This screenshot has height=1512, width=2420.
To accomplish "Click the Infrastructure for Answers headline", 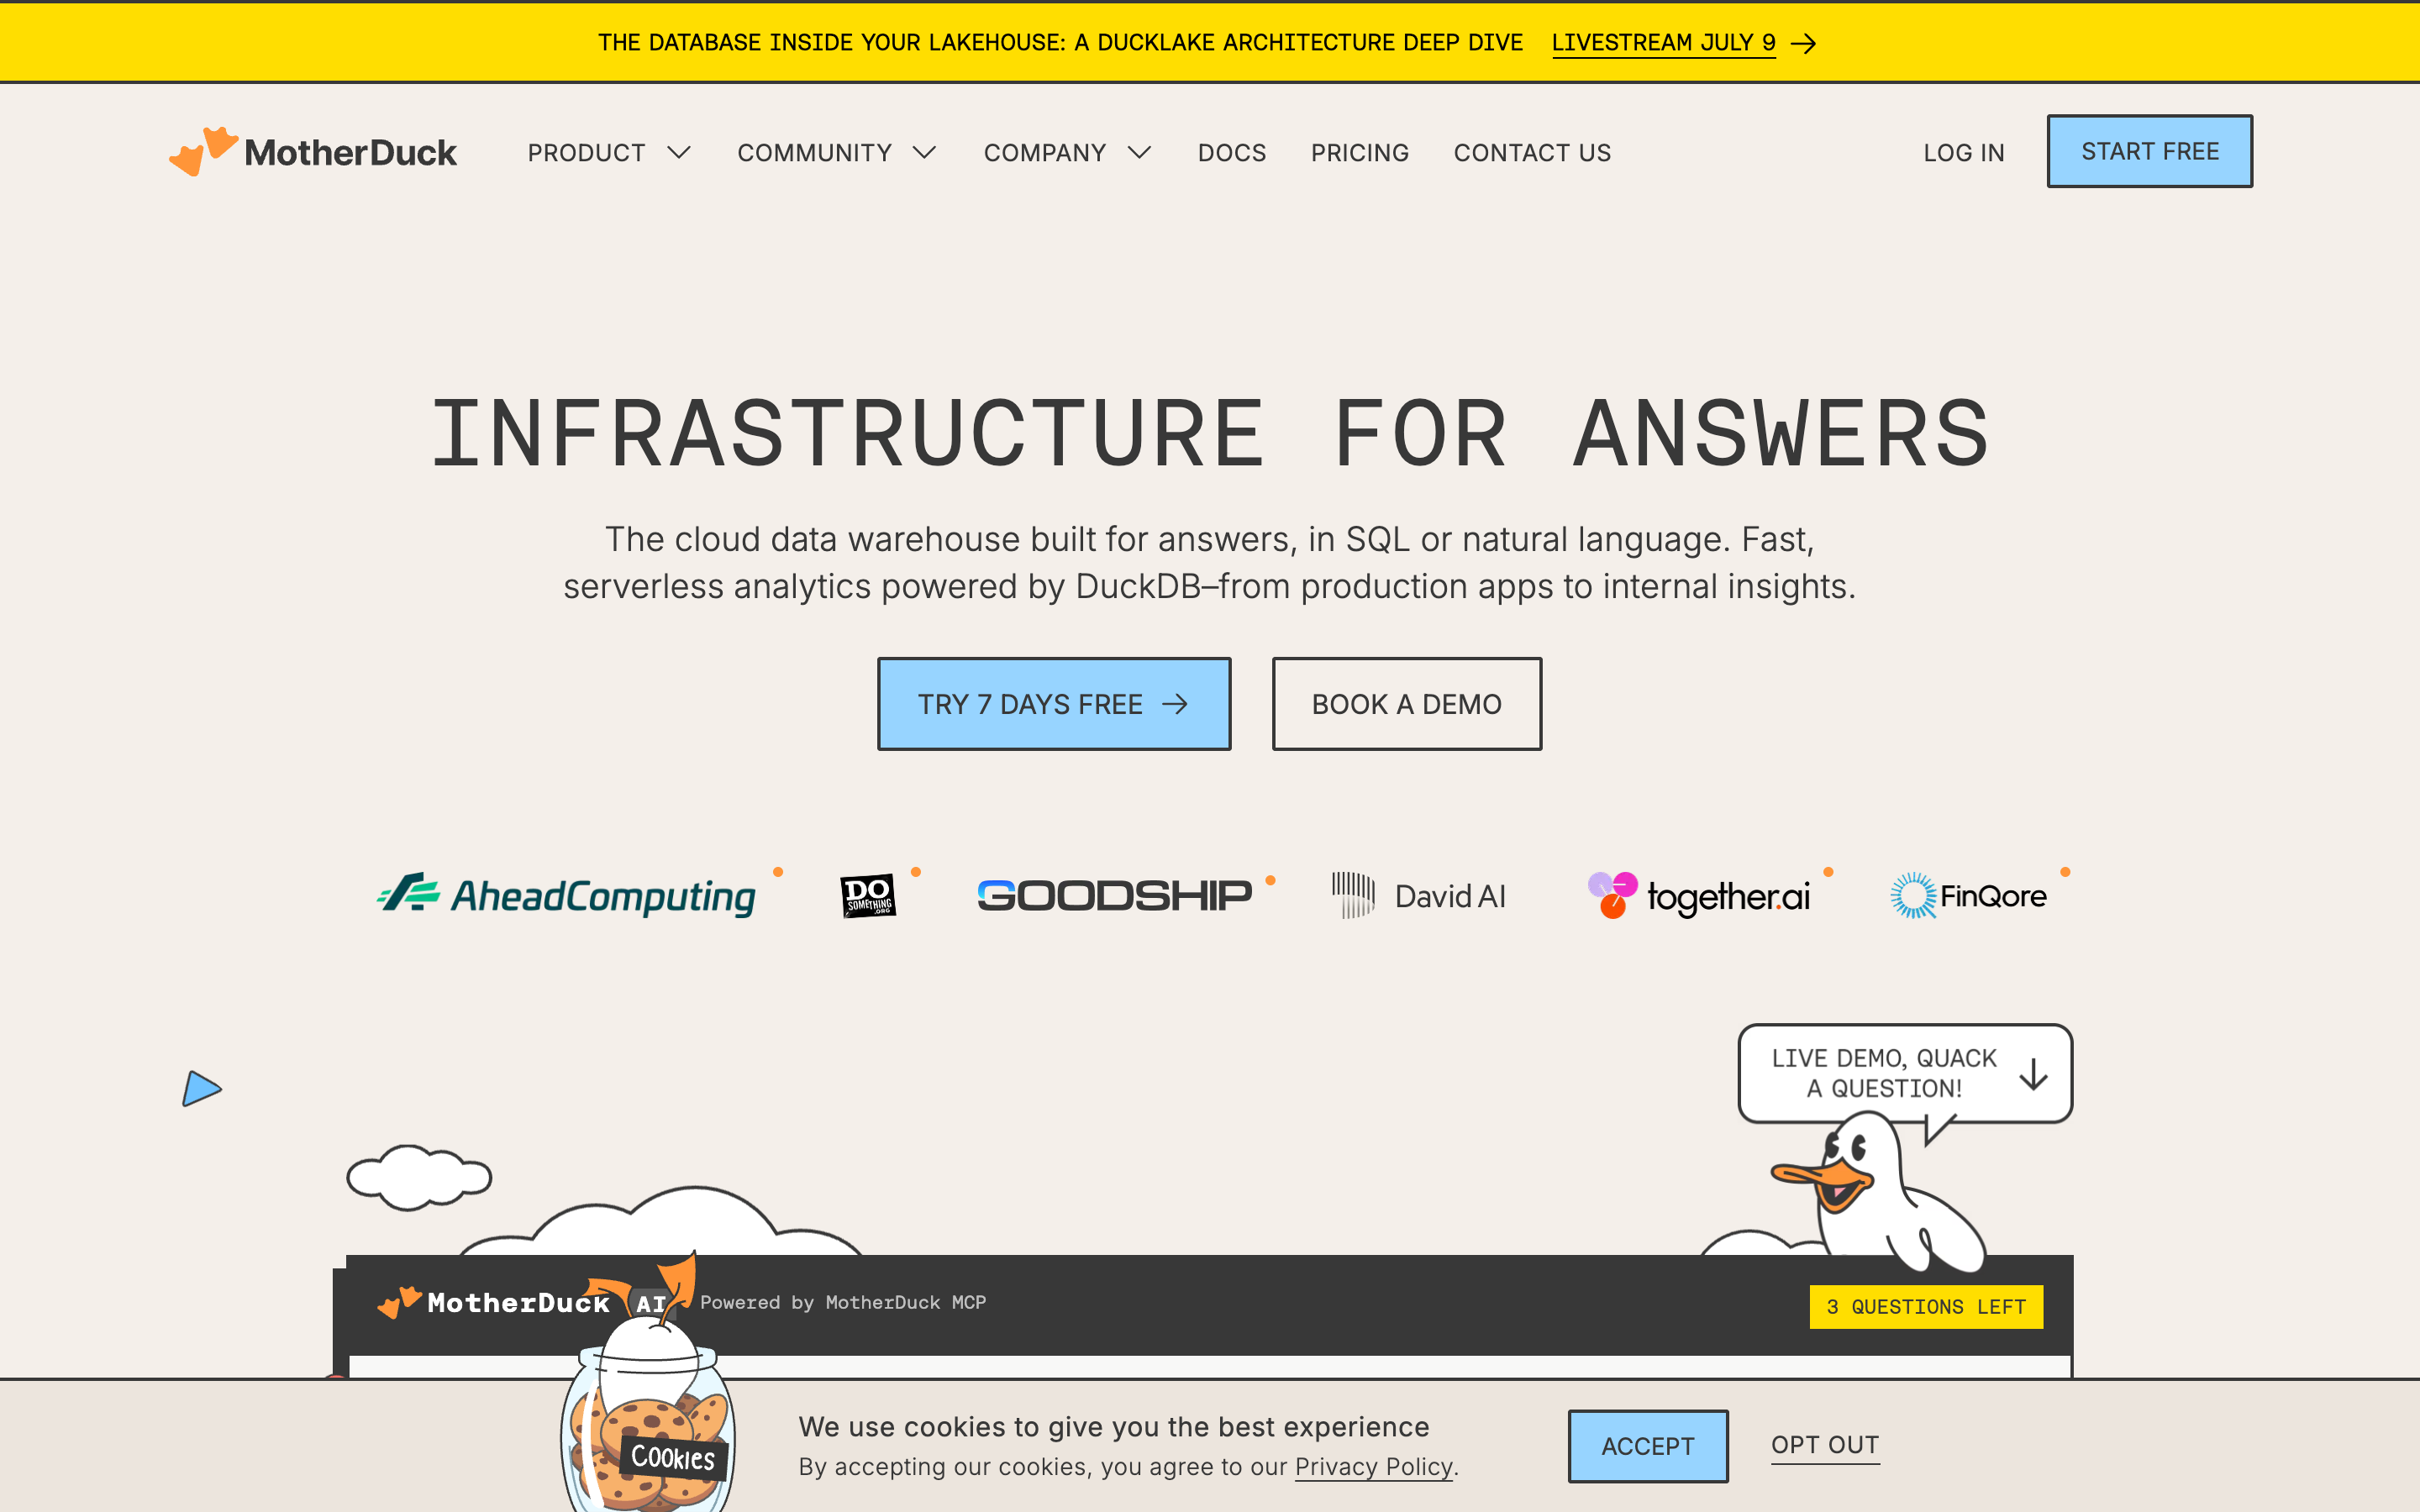I will pyautogui.click(x=1210, y=432).
